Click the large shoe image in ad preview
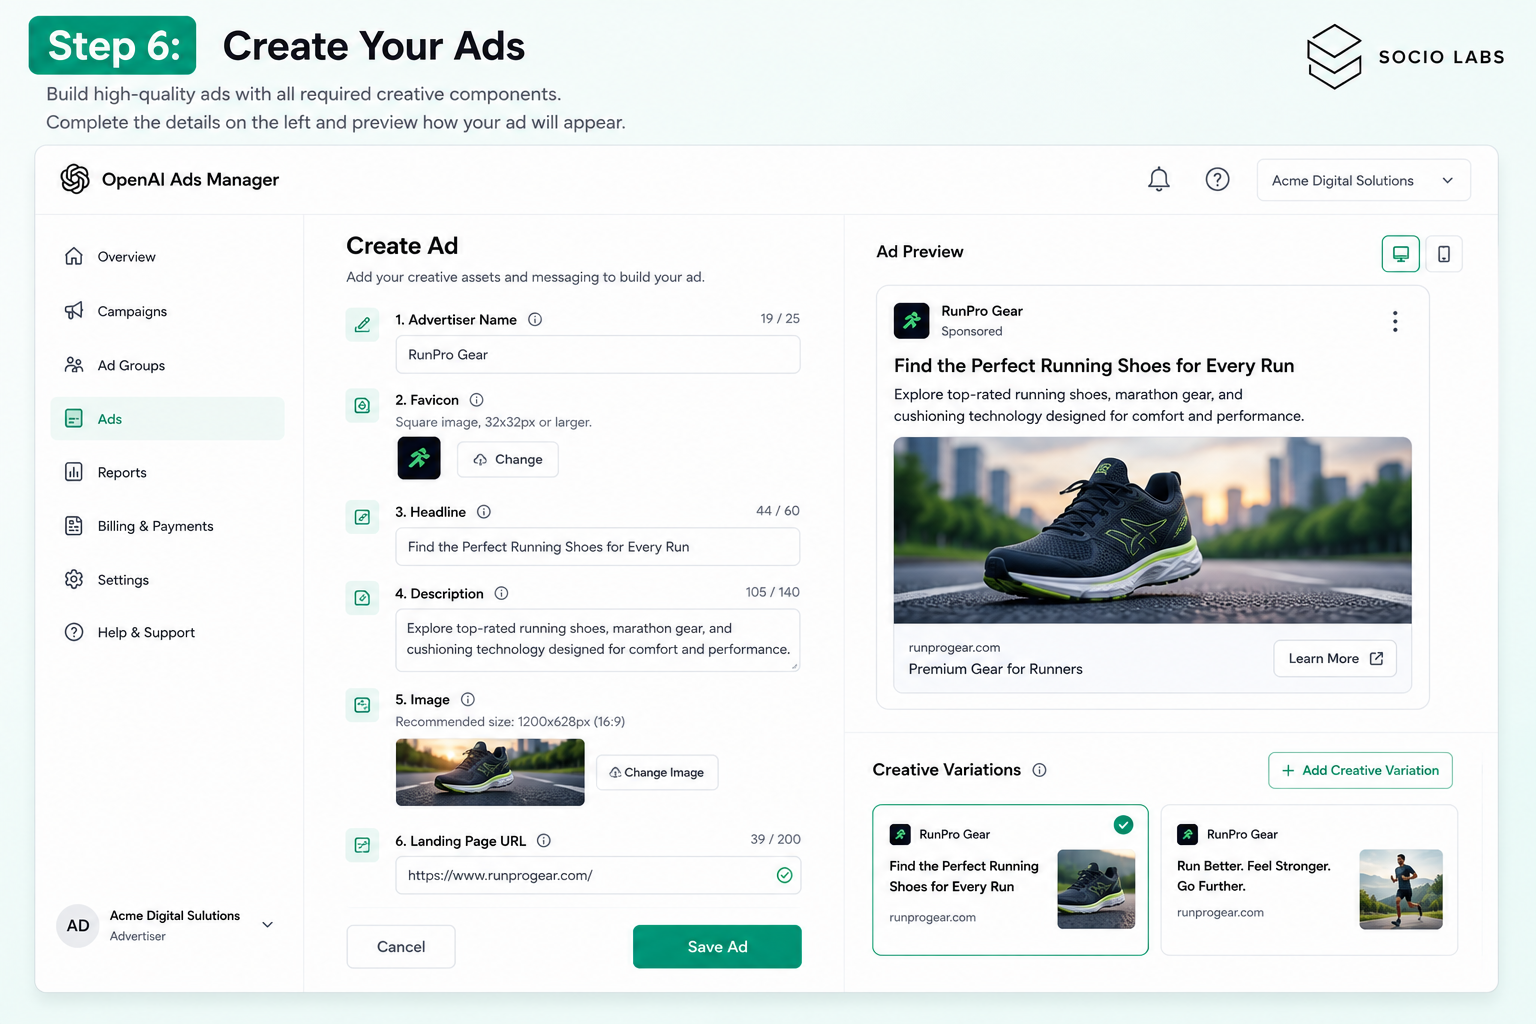Viewport: 1536px width, 1024px height. (1152, 530)
